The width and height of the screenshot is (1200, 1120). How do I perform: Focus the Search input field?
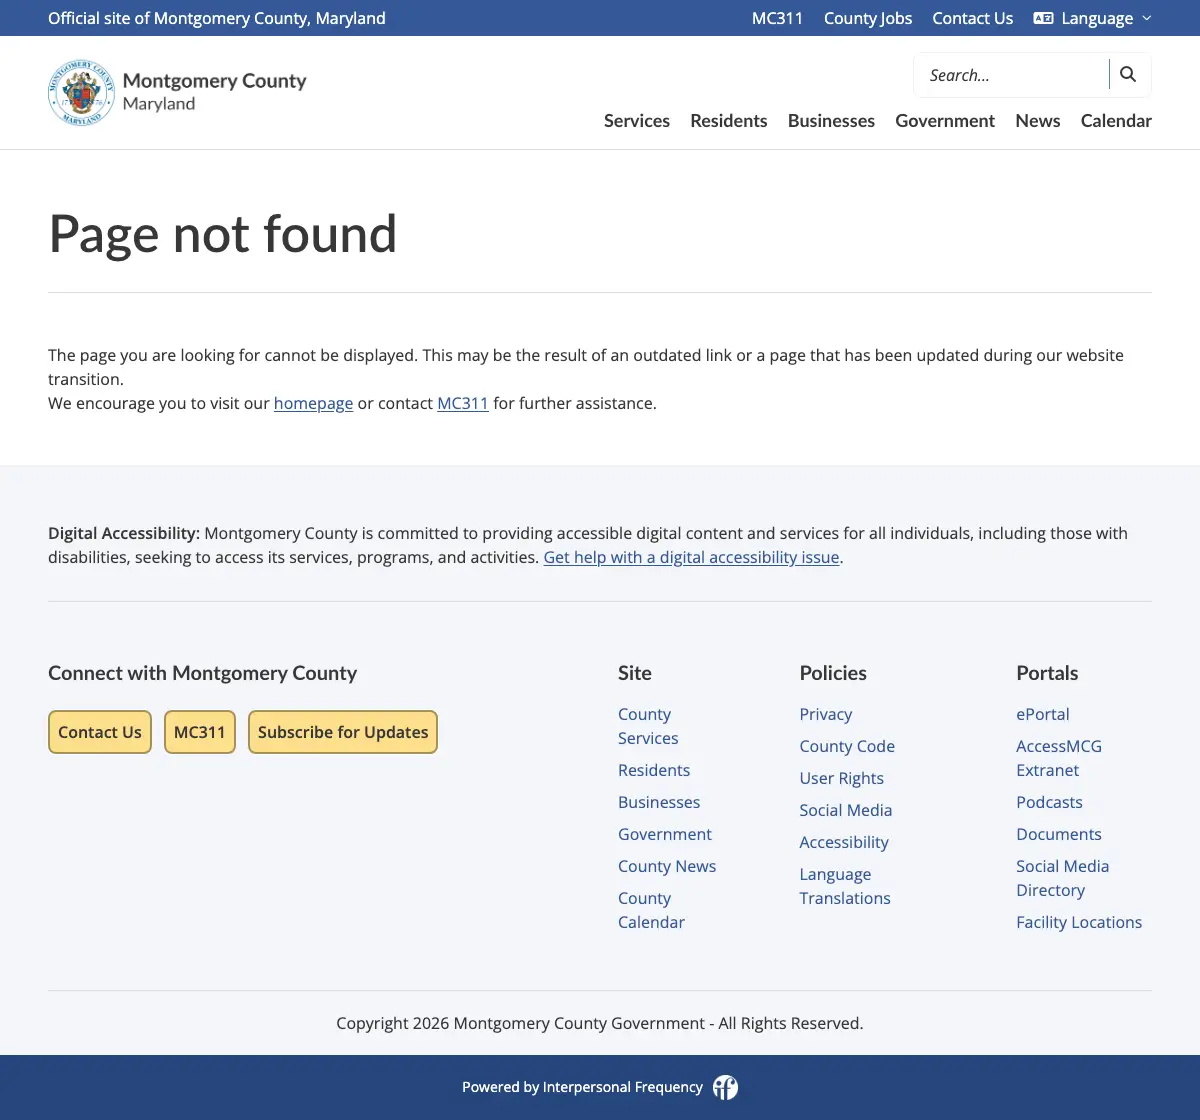click(x=1011, y=75)
